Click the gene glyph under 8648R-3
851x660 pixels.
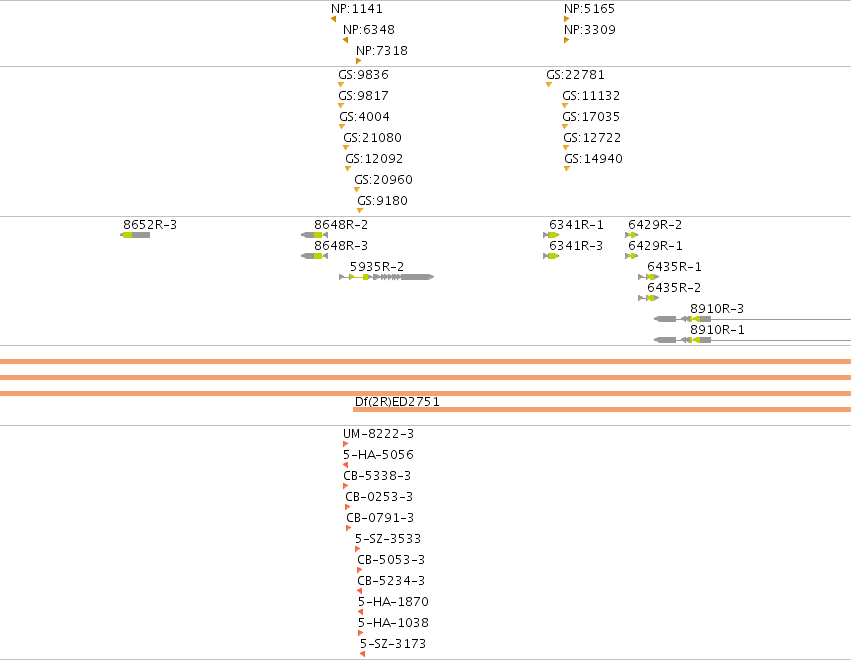point(315,256)
